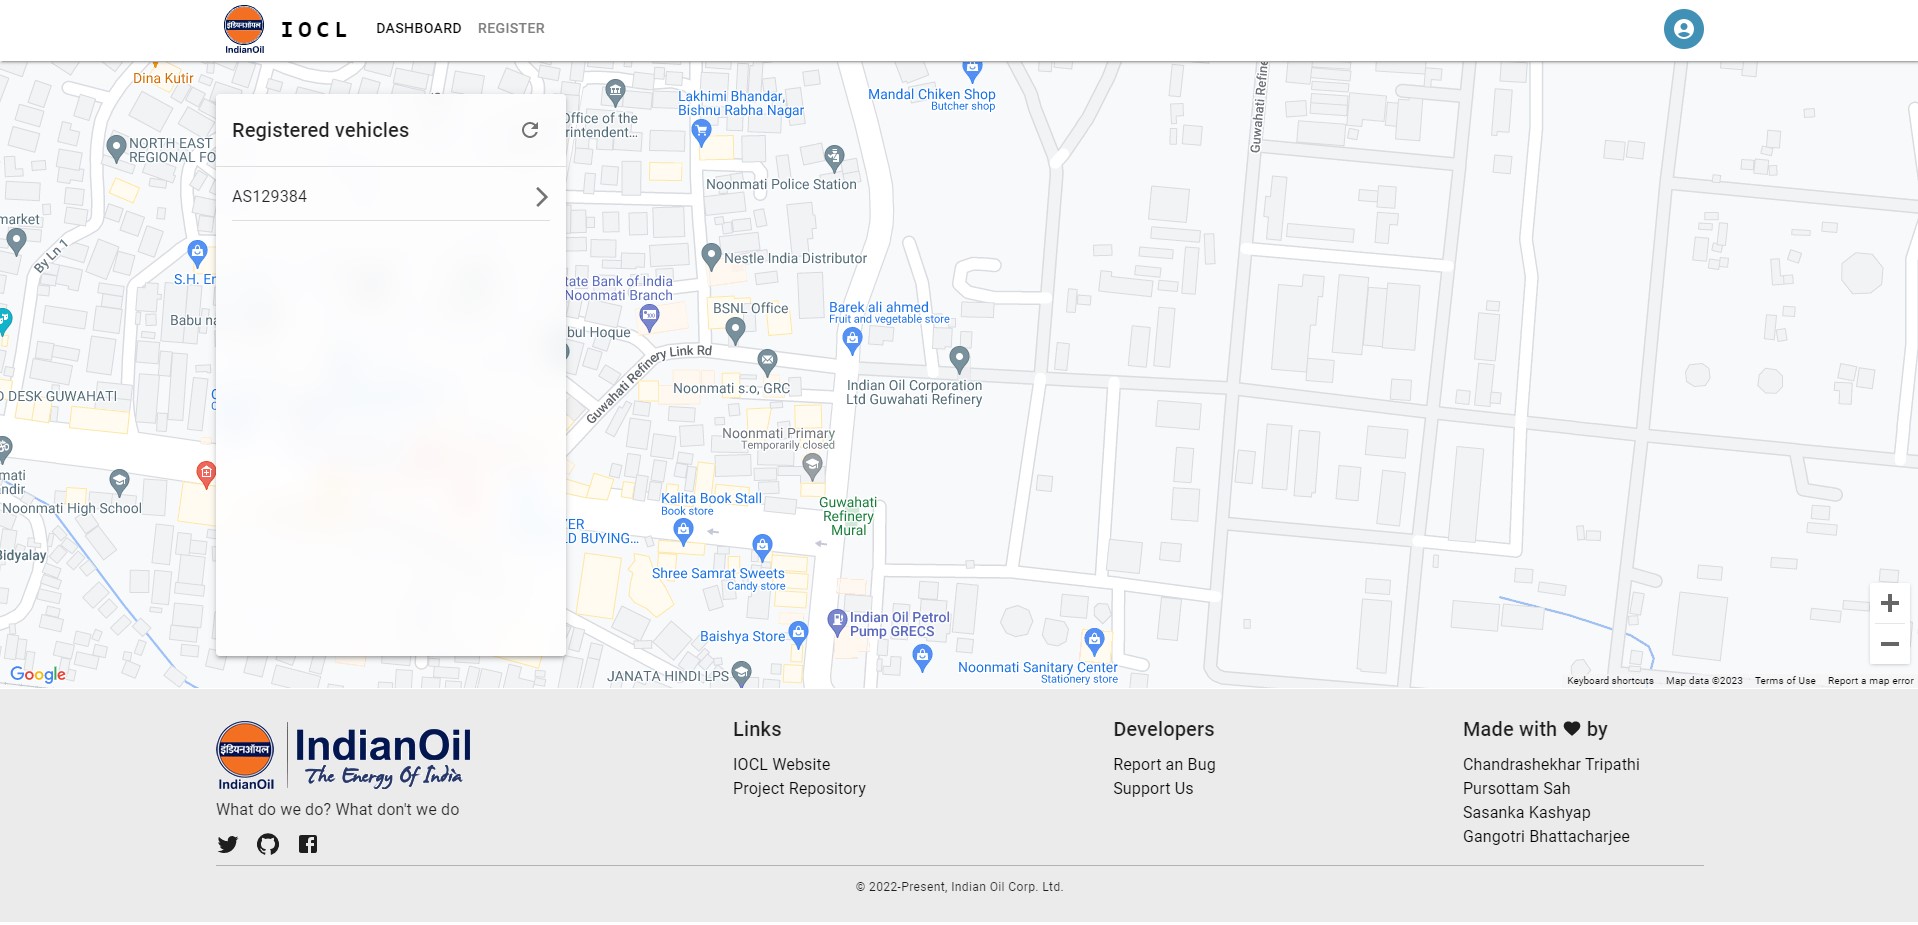Click the Google logo on the map
Screen dimensions: 1918x925
tap(38, 674)
